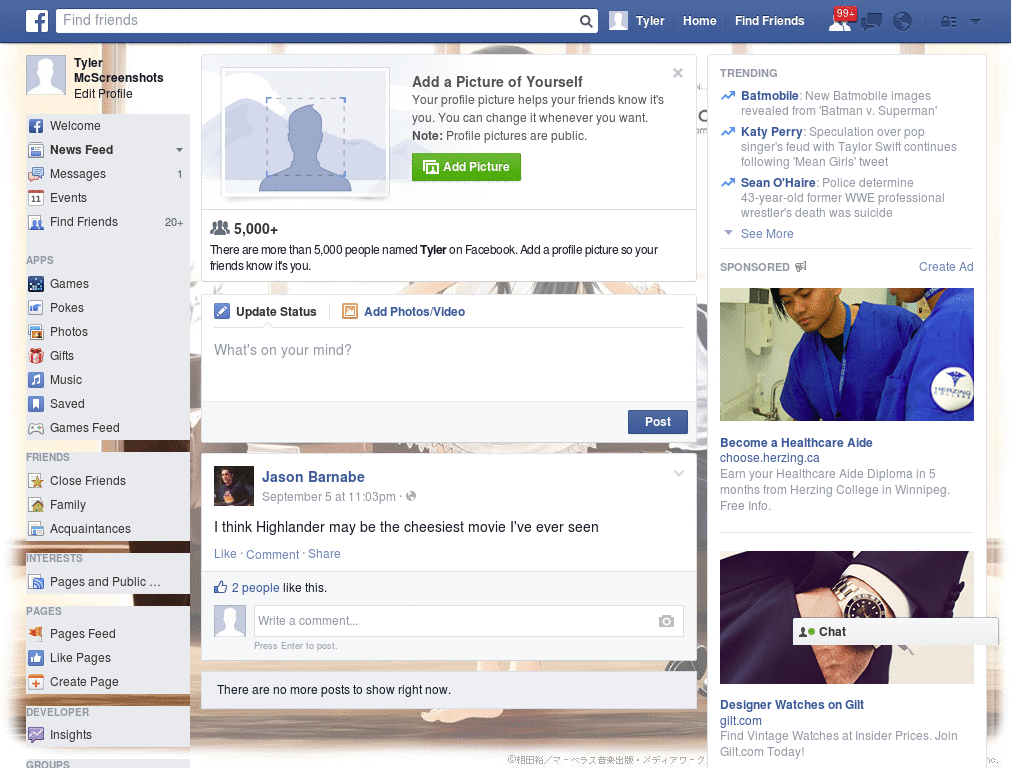This screenshot has width=1024, height=768.
Task: Click the Acquaintances icon
Action: (x=36, y=529)
